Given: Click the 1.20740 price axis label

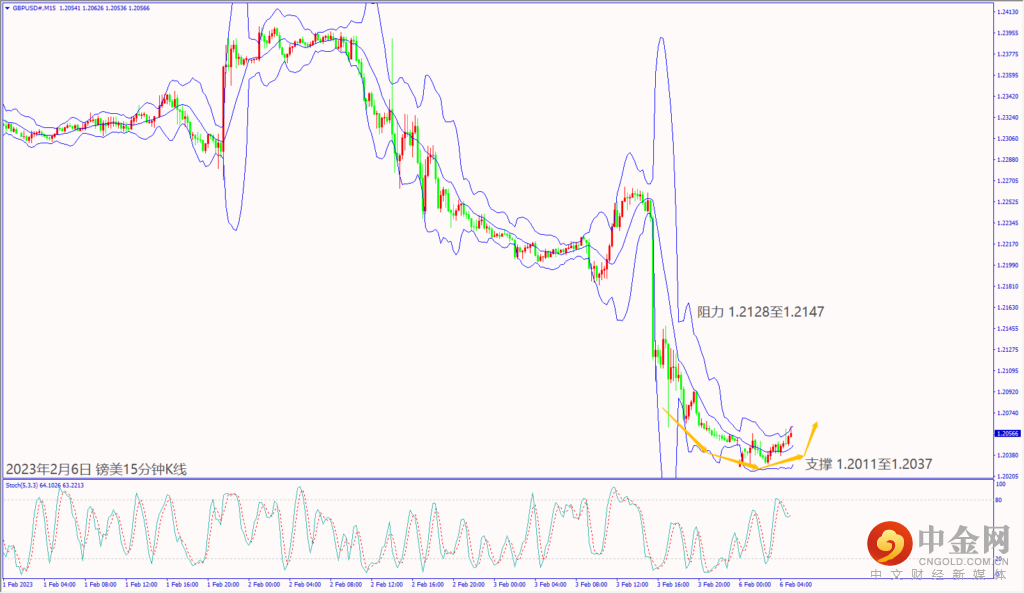Looking at the screenshot, I should click(1007, 412).
